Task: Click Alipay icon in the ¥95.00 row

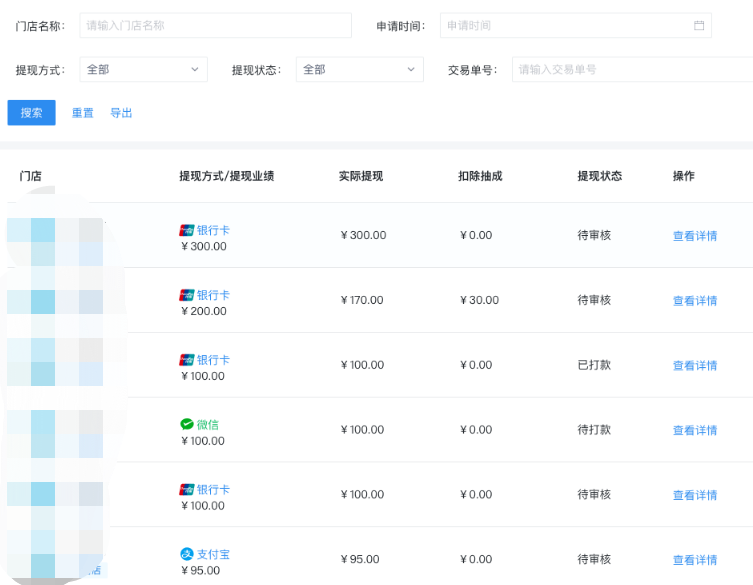Action: [x=186, y=554]
